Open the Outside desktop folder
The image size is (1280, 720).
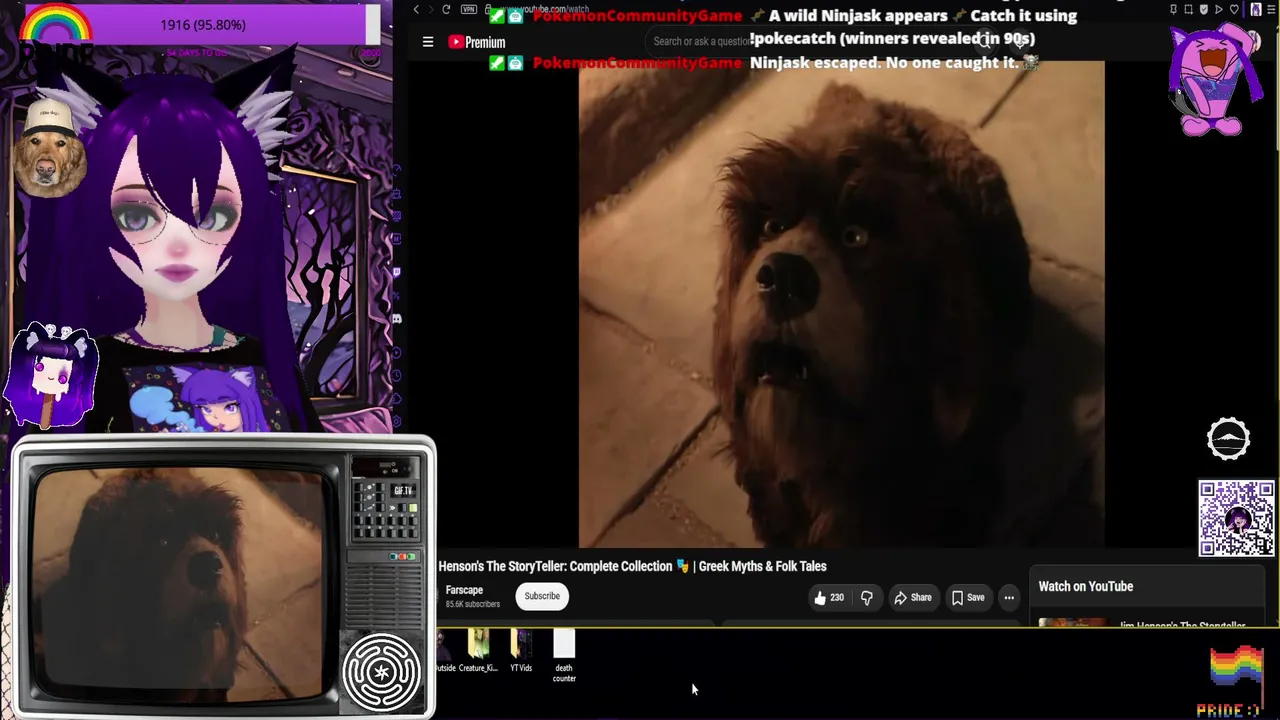tap(445, 651)
